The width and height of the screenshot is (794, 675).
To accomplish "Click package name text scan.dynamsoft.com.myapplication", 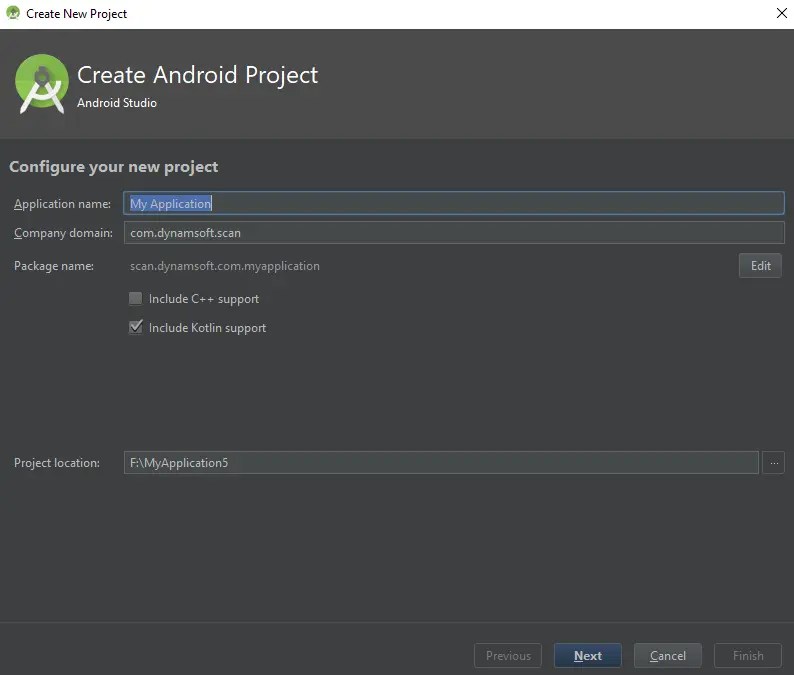I will (225, 266).
